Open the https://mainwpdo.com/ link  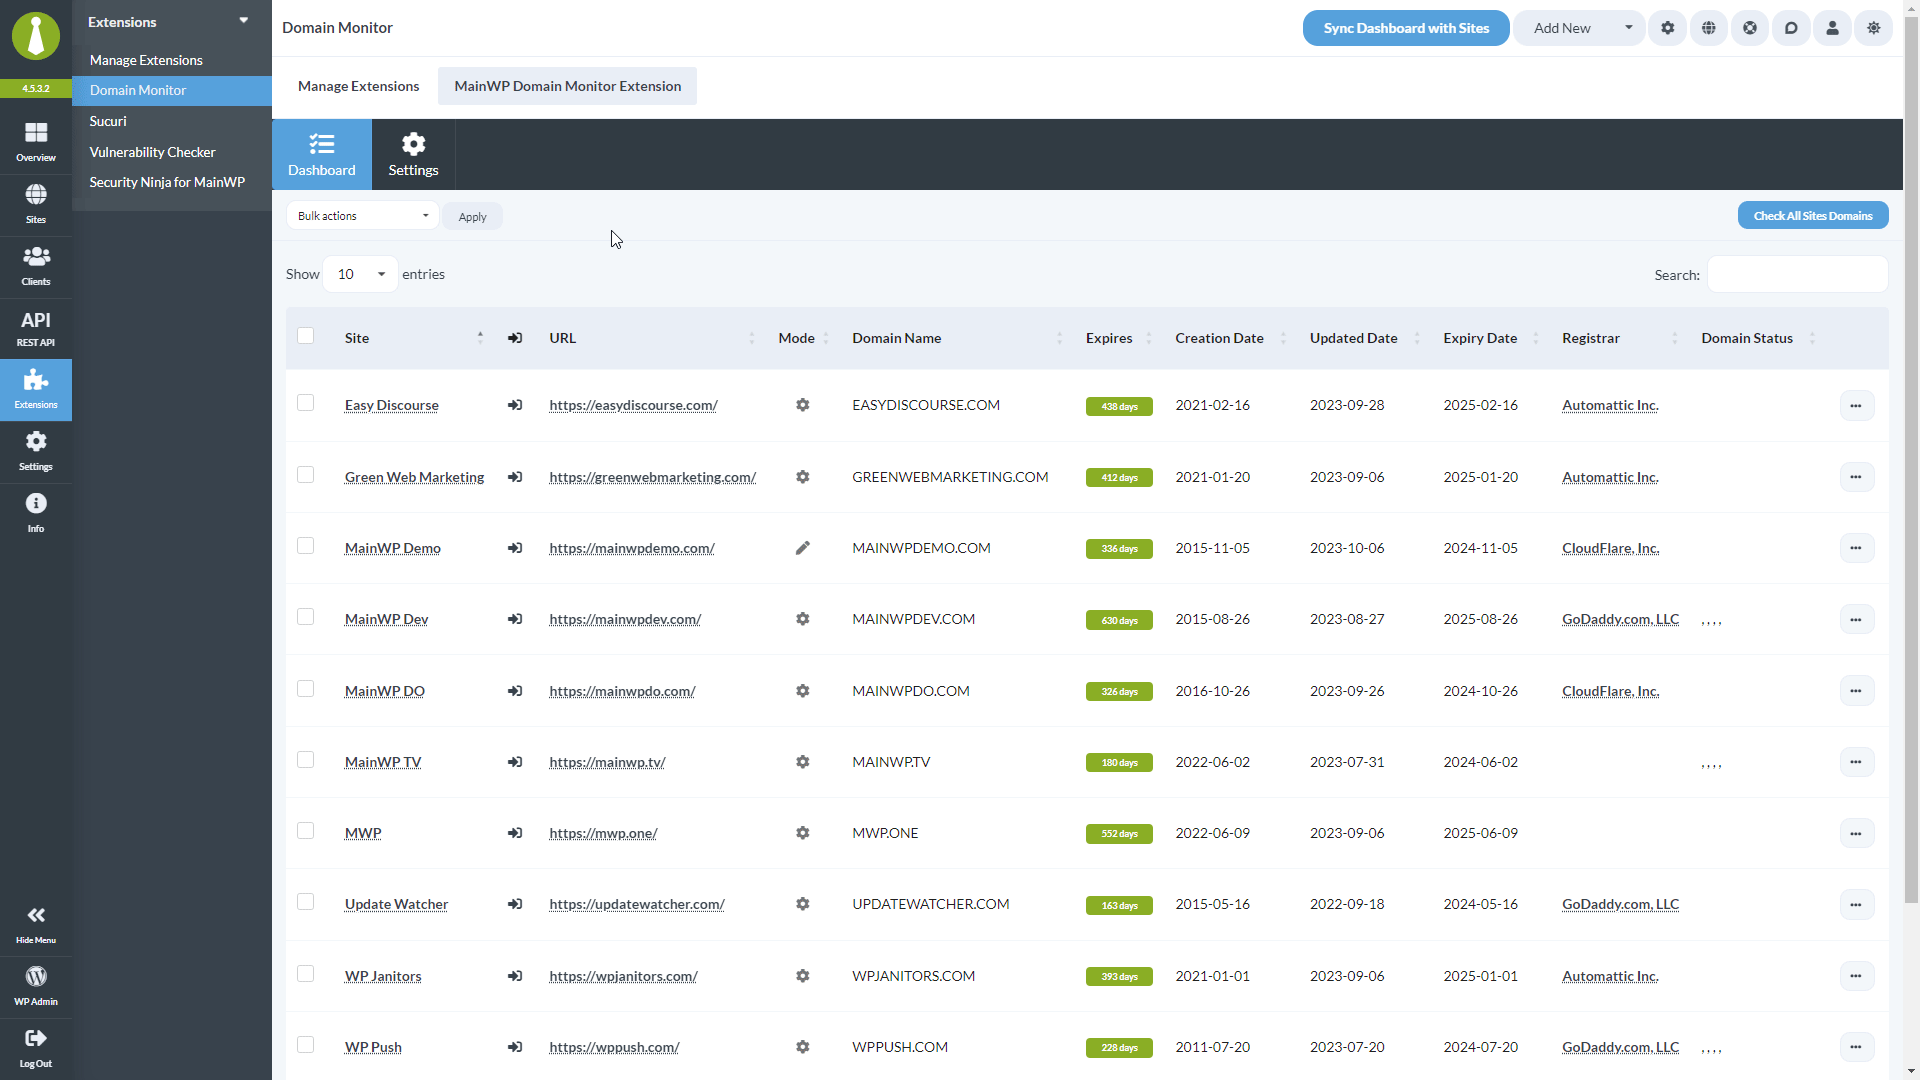pos(622,691)
